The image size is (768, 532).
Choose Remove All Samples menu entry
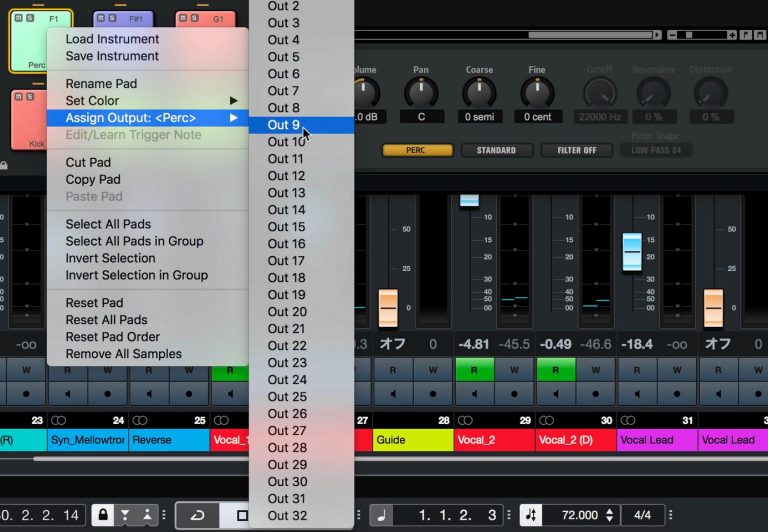(147, 354)
